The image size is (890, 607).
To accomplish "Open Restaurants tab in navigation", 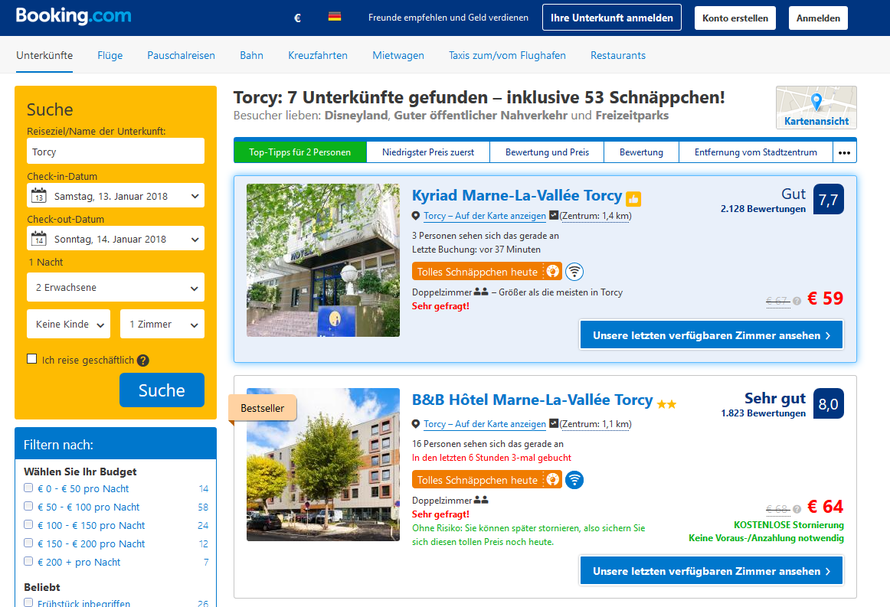I will point(618,55).
